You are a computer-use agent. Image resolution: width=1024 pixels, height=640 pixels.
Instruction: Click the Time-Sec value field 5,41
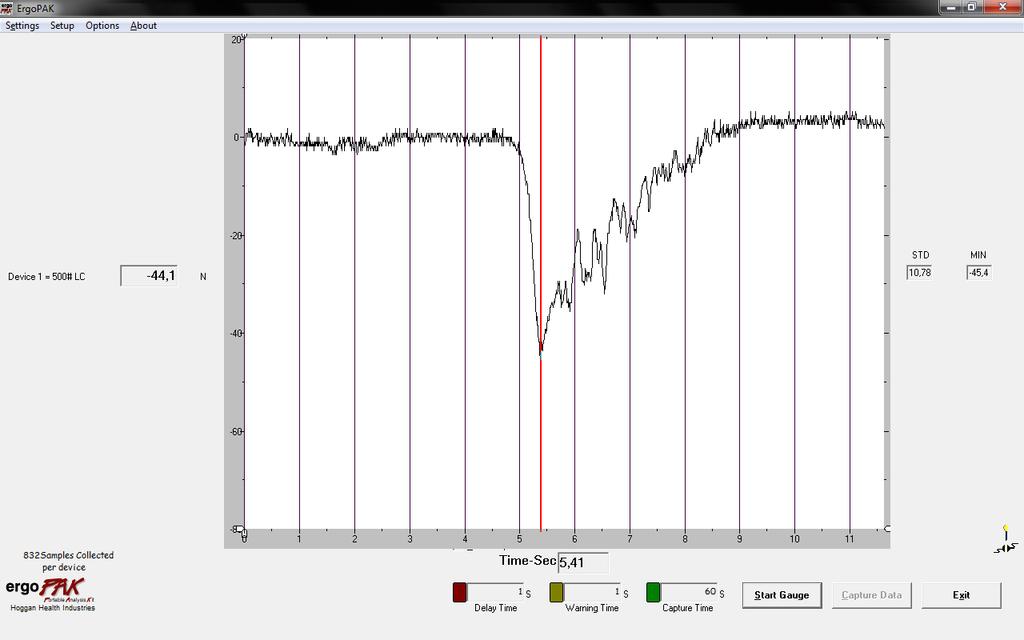coord(583,562)
